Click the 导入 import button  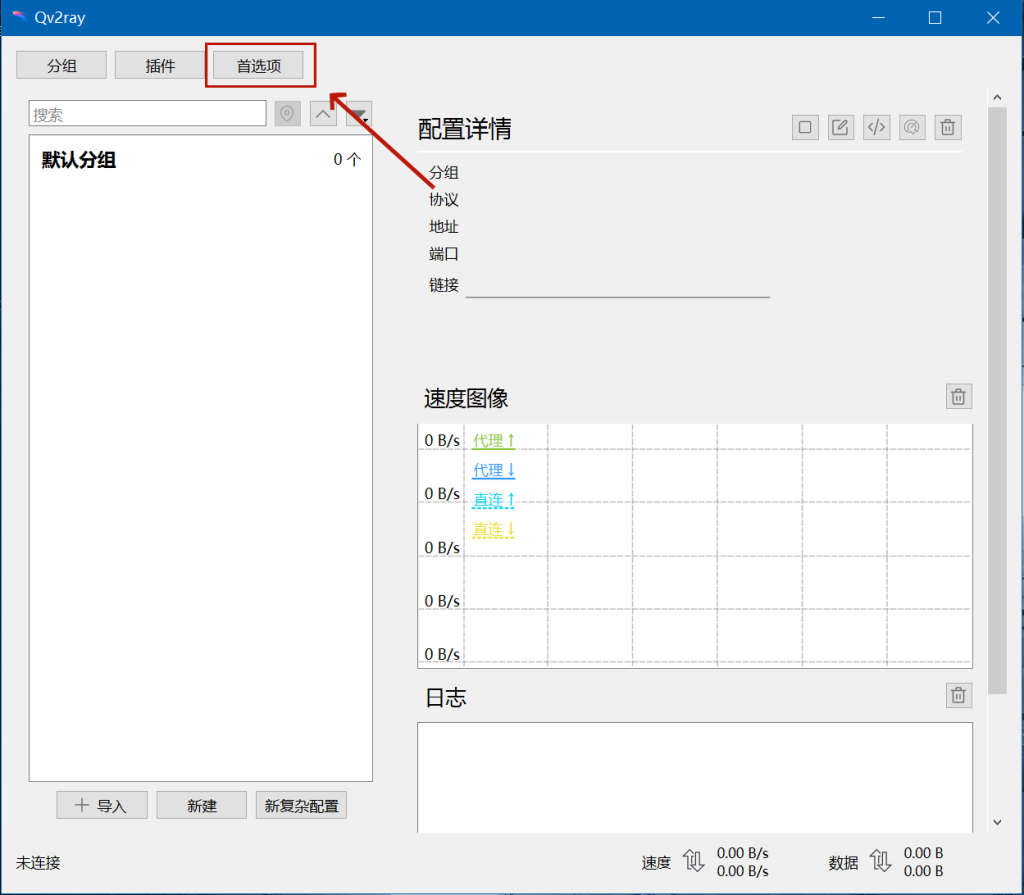(x=102, y=806)
